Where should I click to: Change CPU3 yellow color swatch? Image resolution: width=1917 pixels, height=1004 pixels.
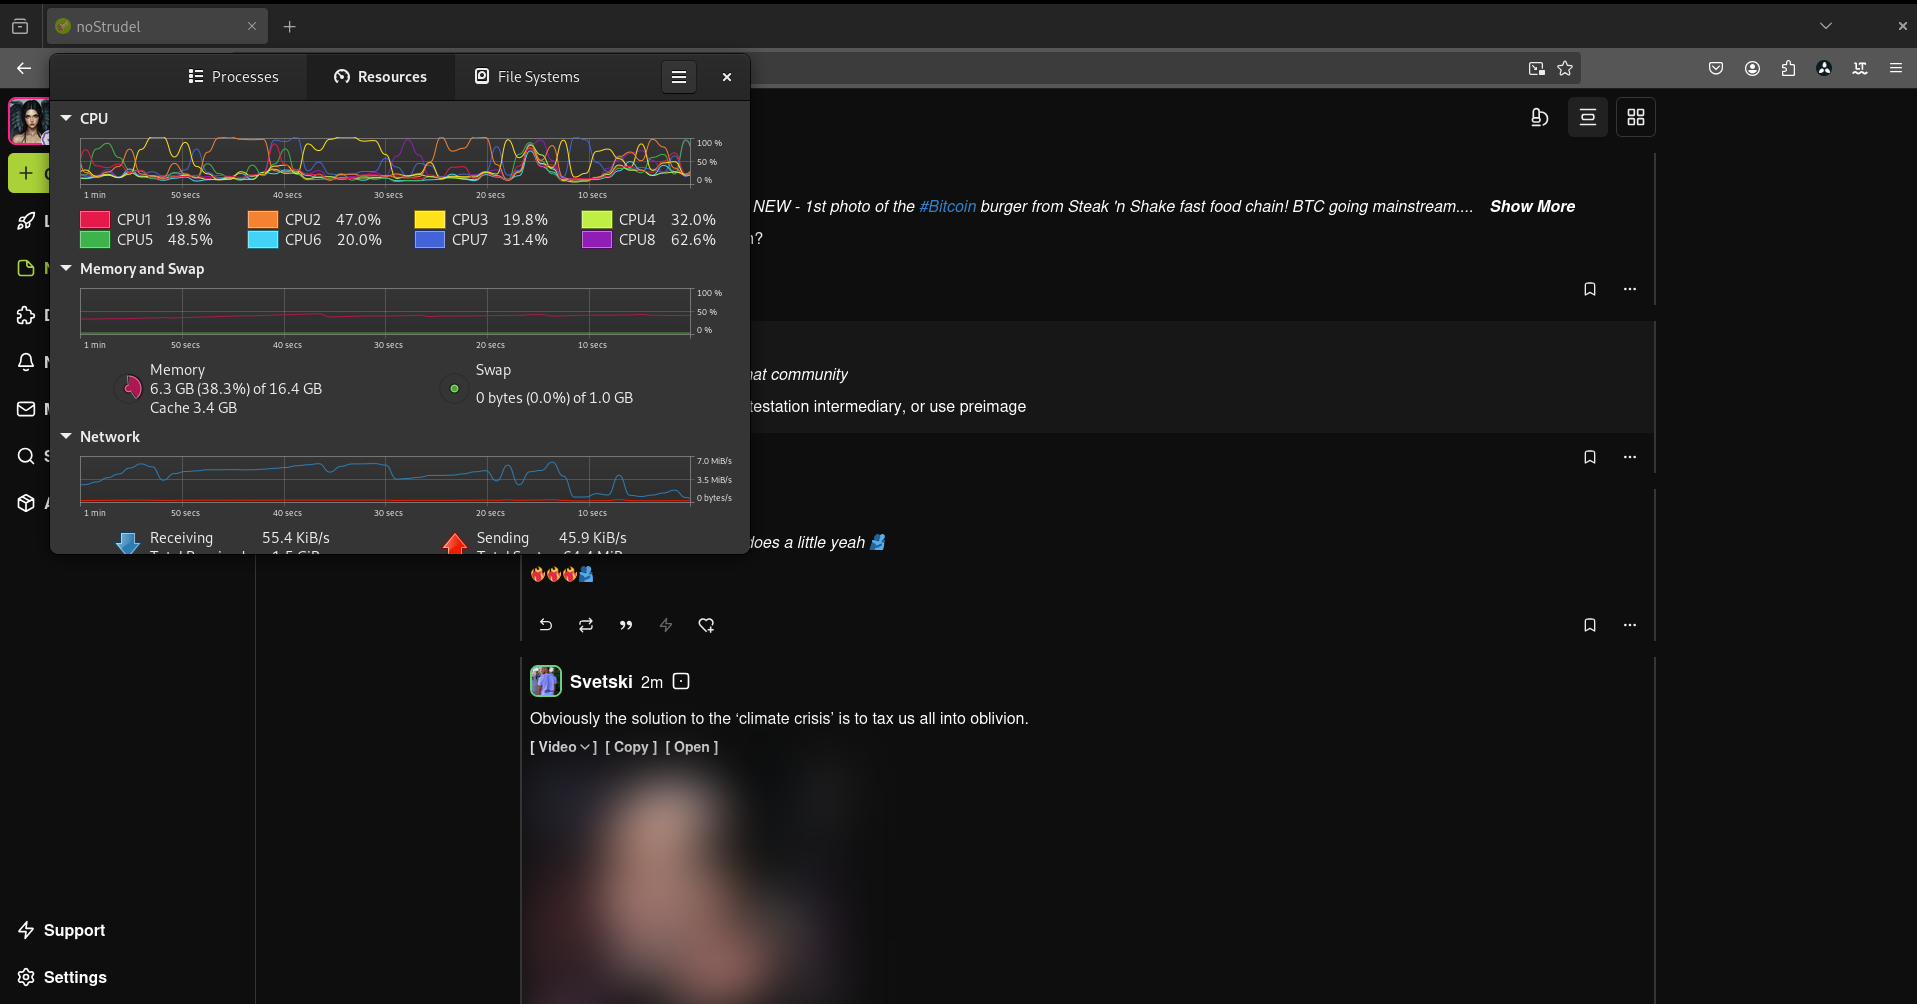[x=430, y=219]
